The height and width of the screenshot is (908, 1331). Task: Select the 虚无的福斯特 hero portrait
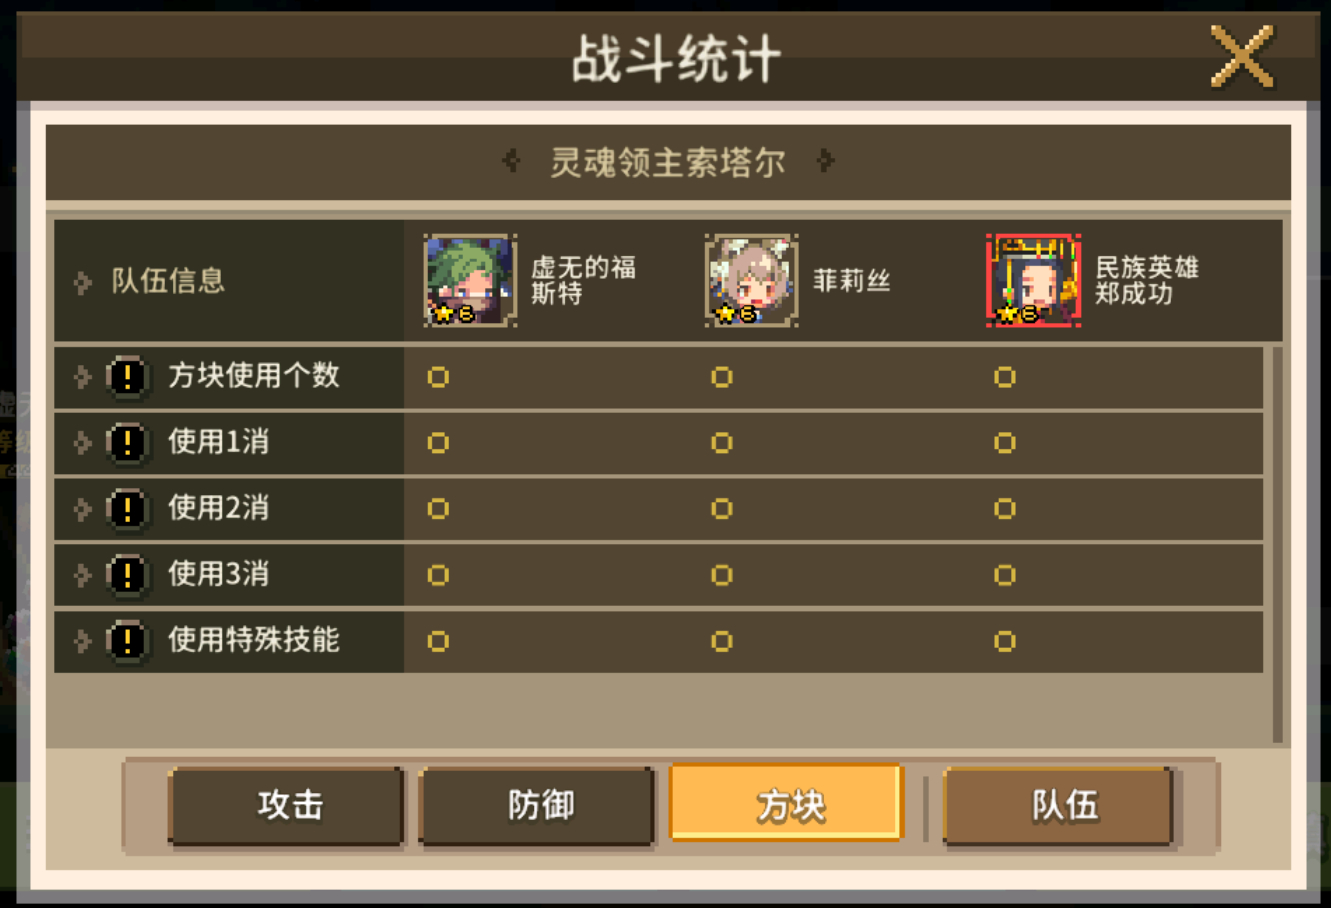point(470,281)
